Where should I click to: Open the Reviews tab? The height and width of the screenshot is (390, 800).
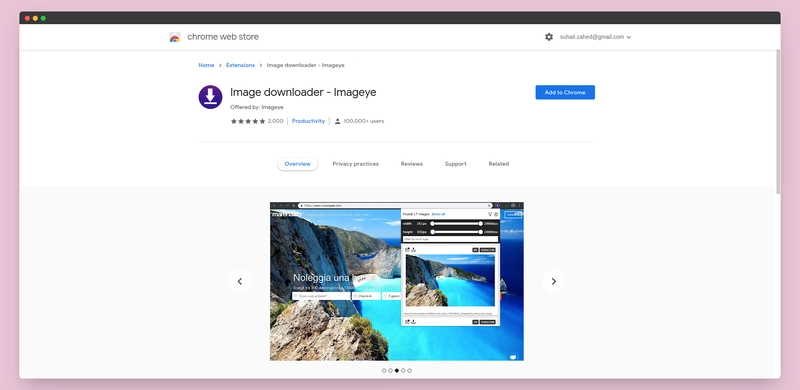412,164
